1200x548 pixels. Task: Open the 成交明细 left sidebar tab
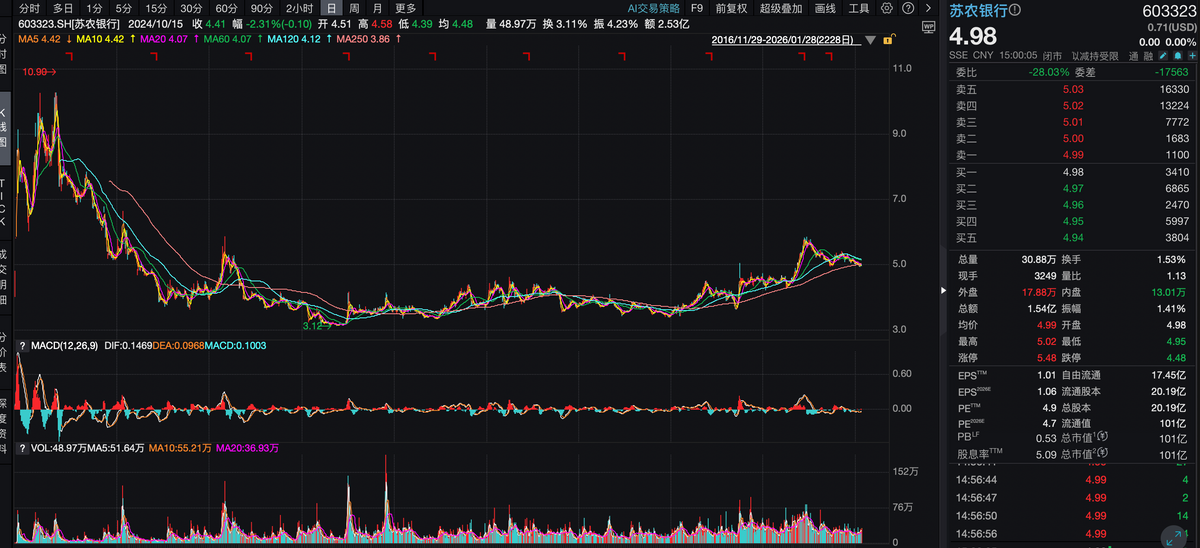click(3, 277)
